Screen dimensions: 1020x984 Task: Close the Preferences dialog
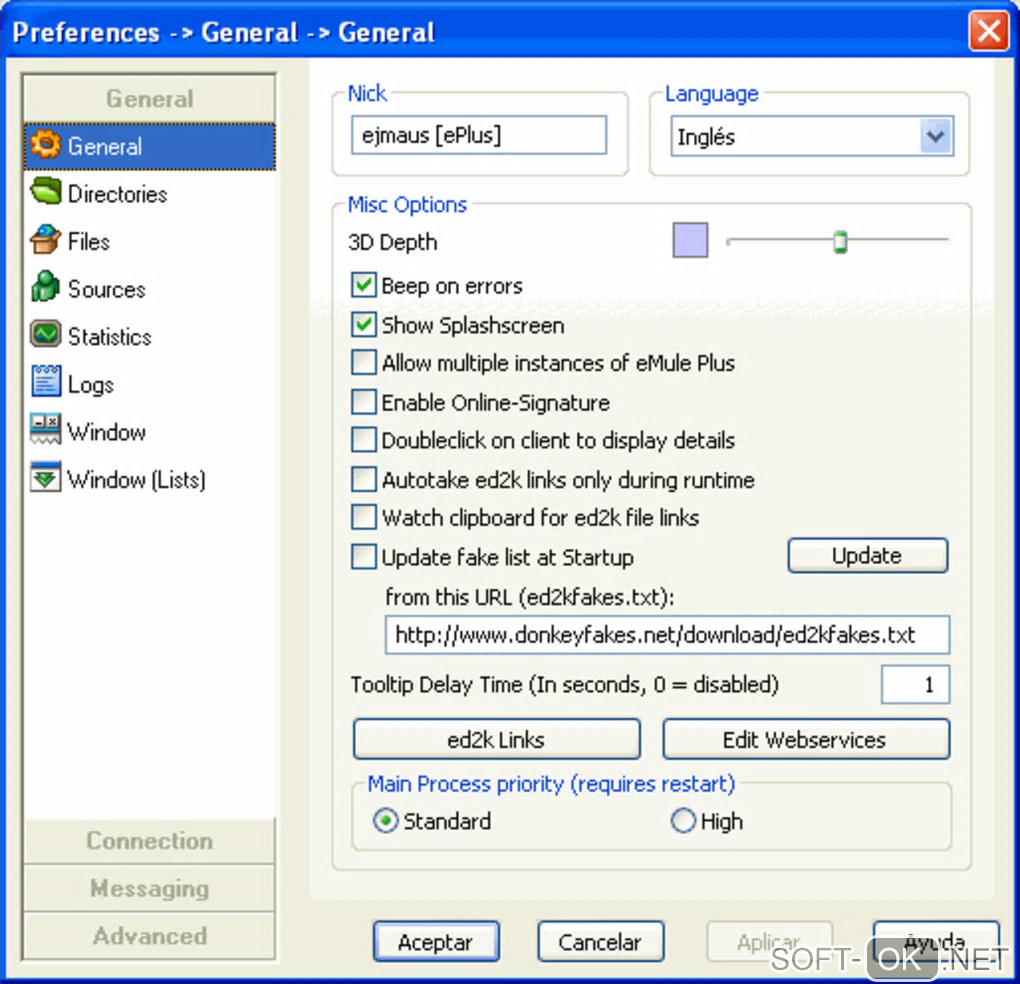click(x=989, y=31)
